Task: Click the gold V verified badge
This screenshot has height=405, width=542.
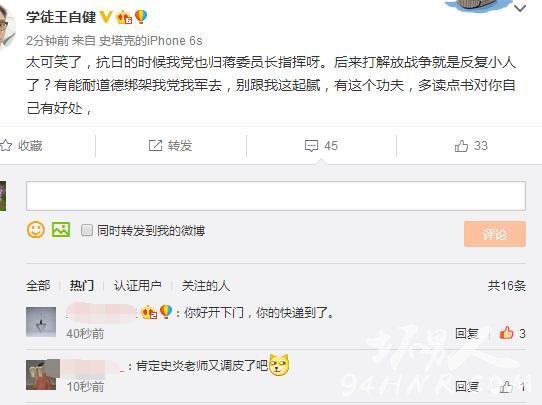Action: coord(106,17)
